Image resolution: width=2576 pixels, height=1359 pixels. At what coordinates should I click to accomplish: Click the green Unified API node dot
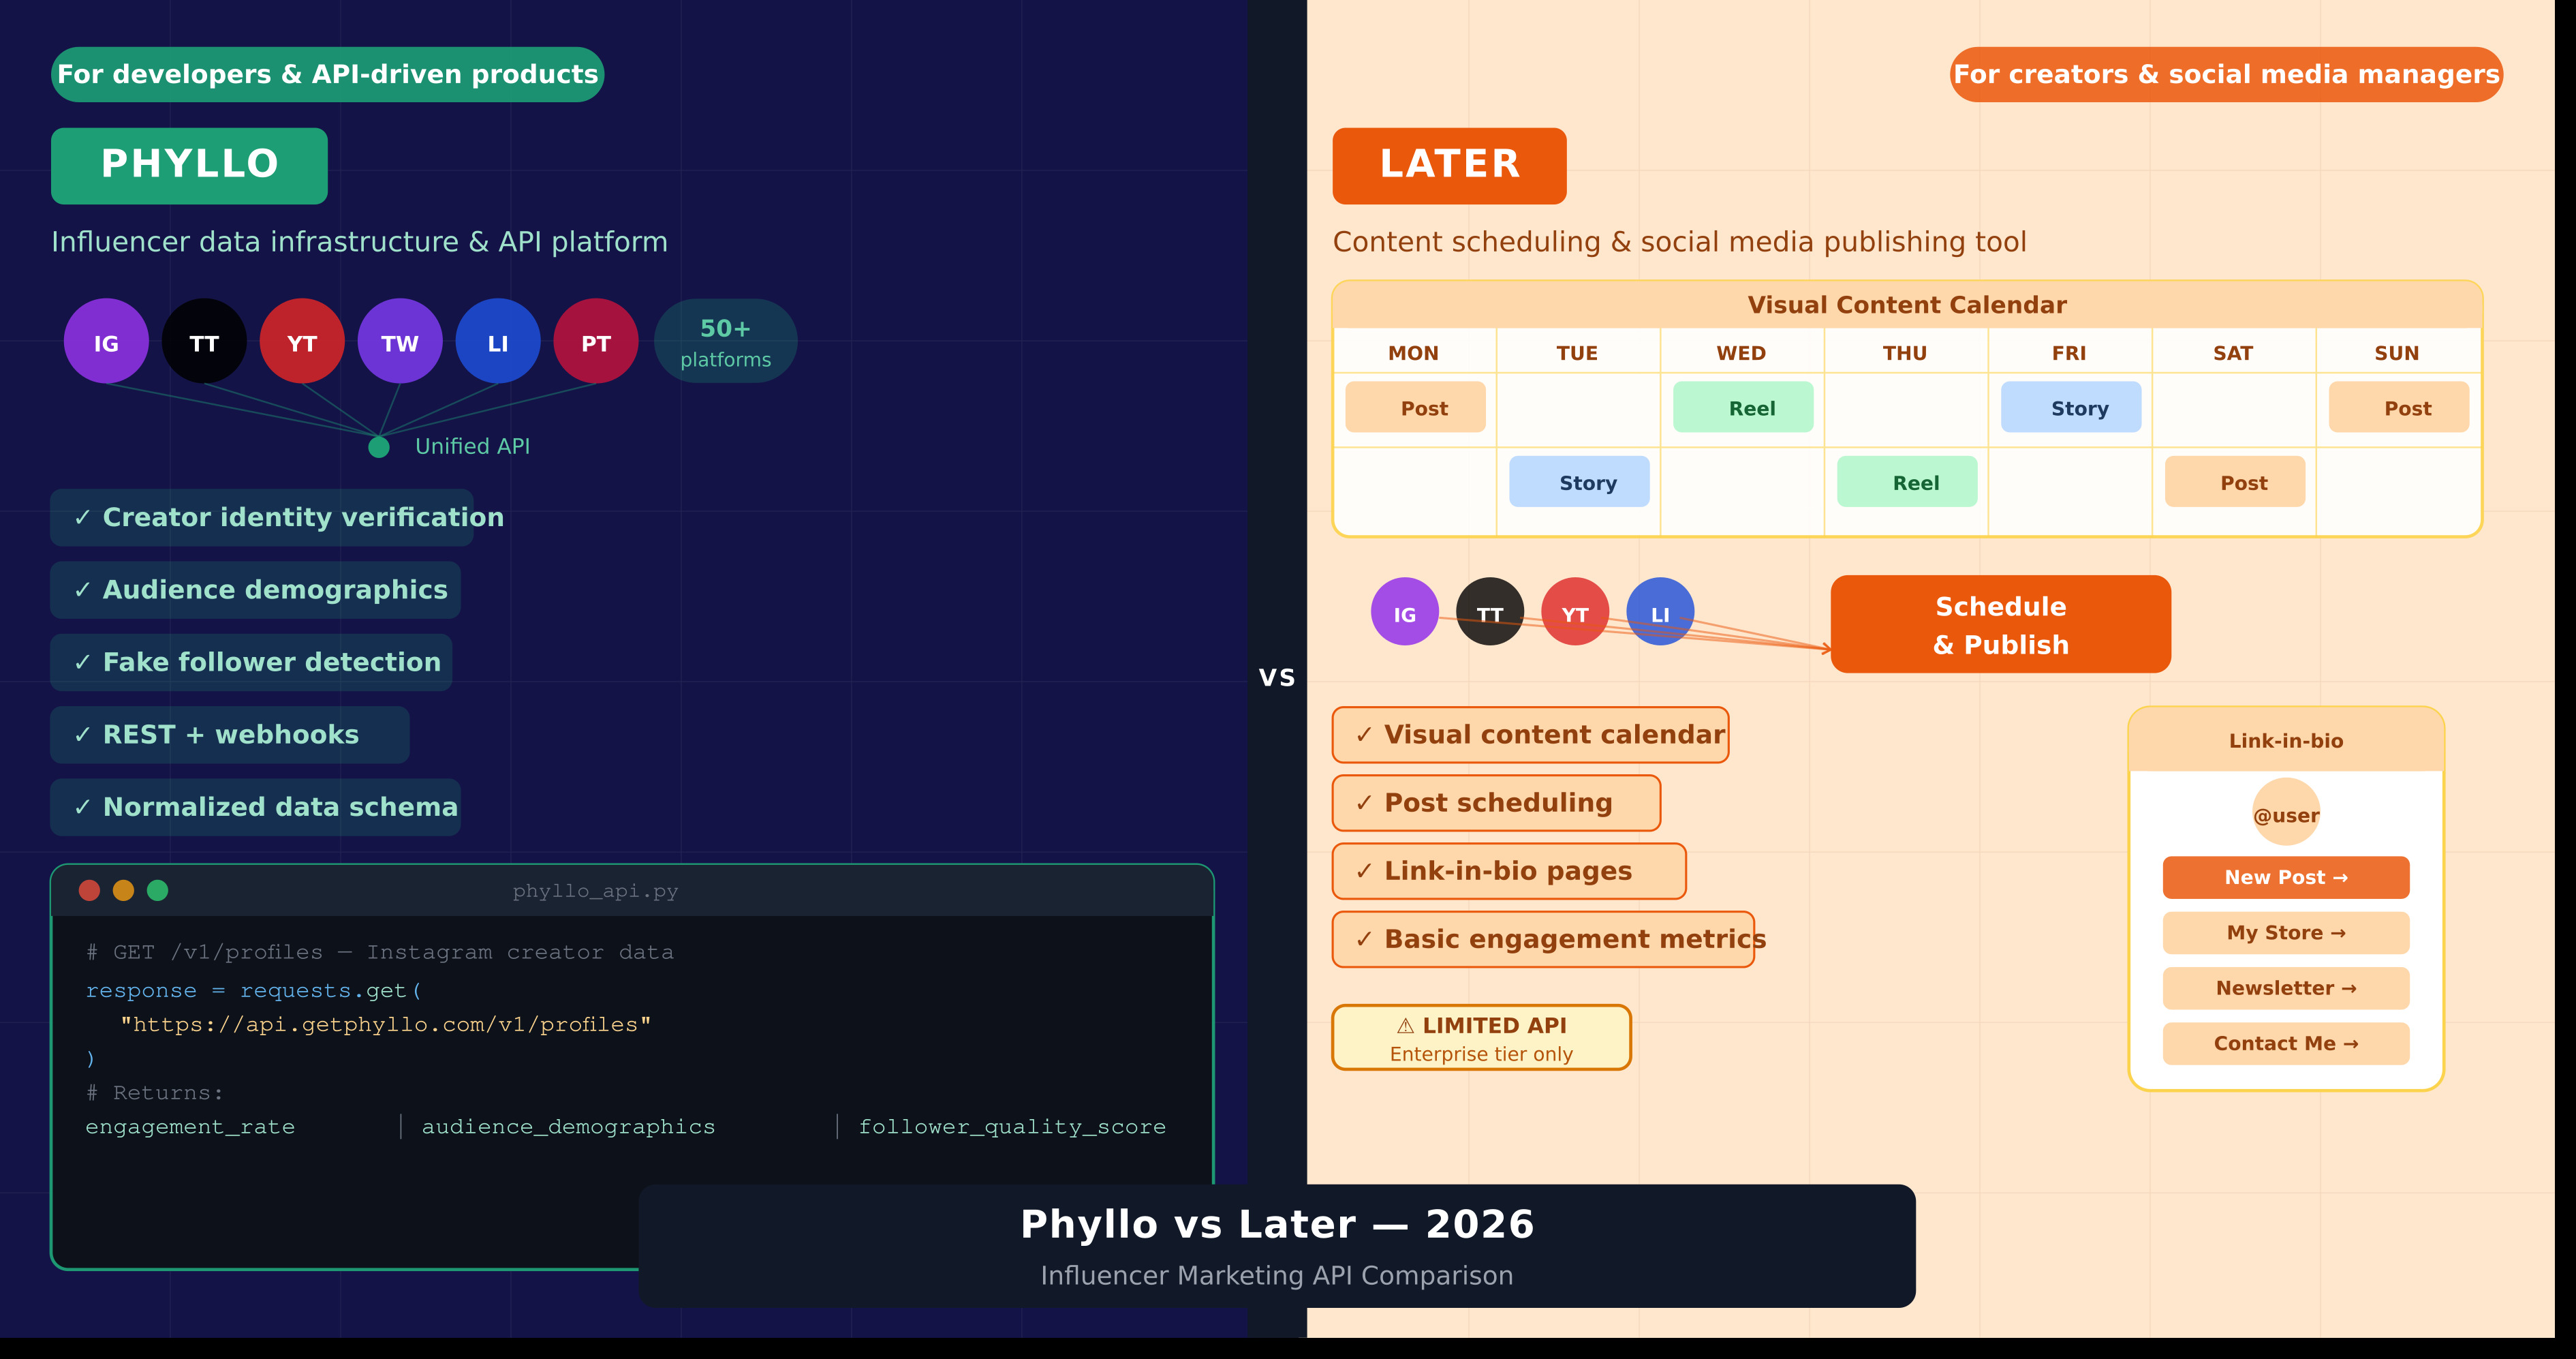tap(379, 447)
